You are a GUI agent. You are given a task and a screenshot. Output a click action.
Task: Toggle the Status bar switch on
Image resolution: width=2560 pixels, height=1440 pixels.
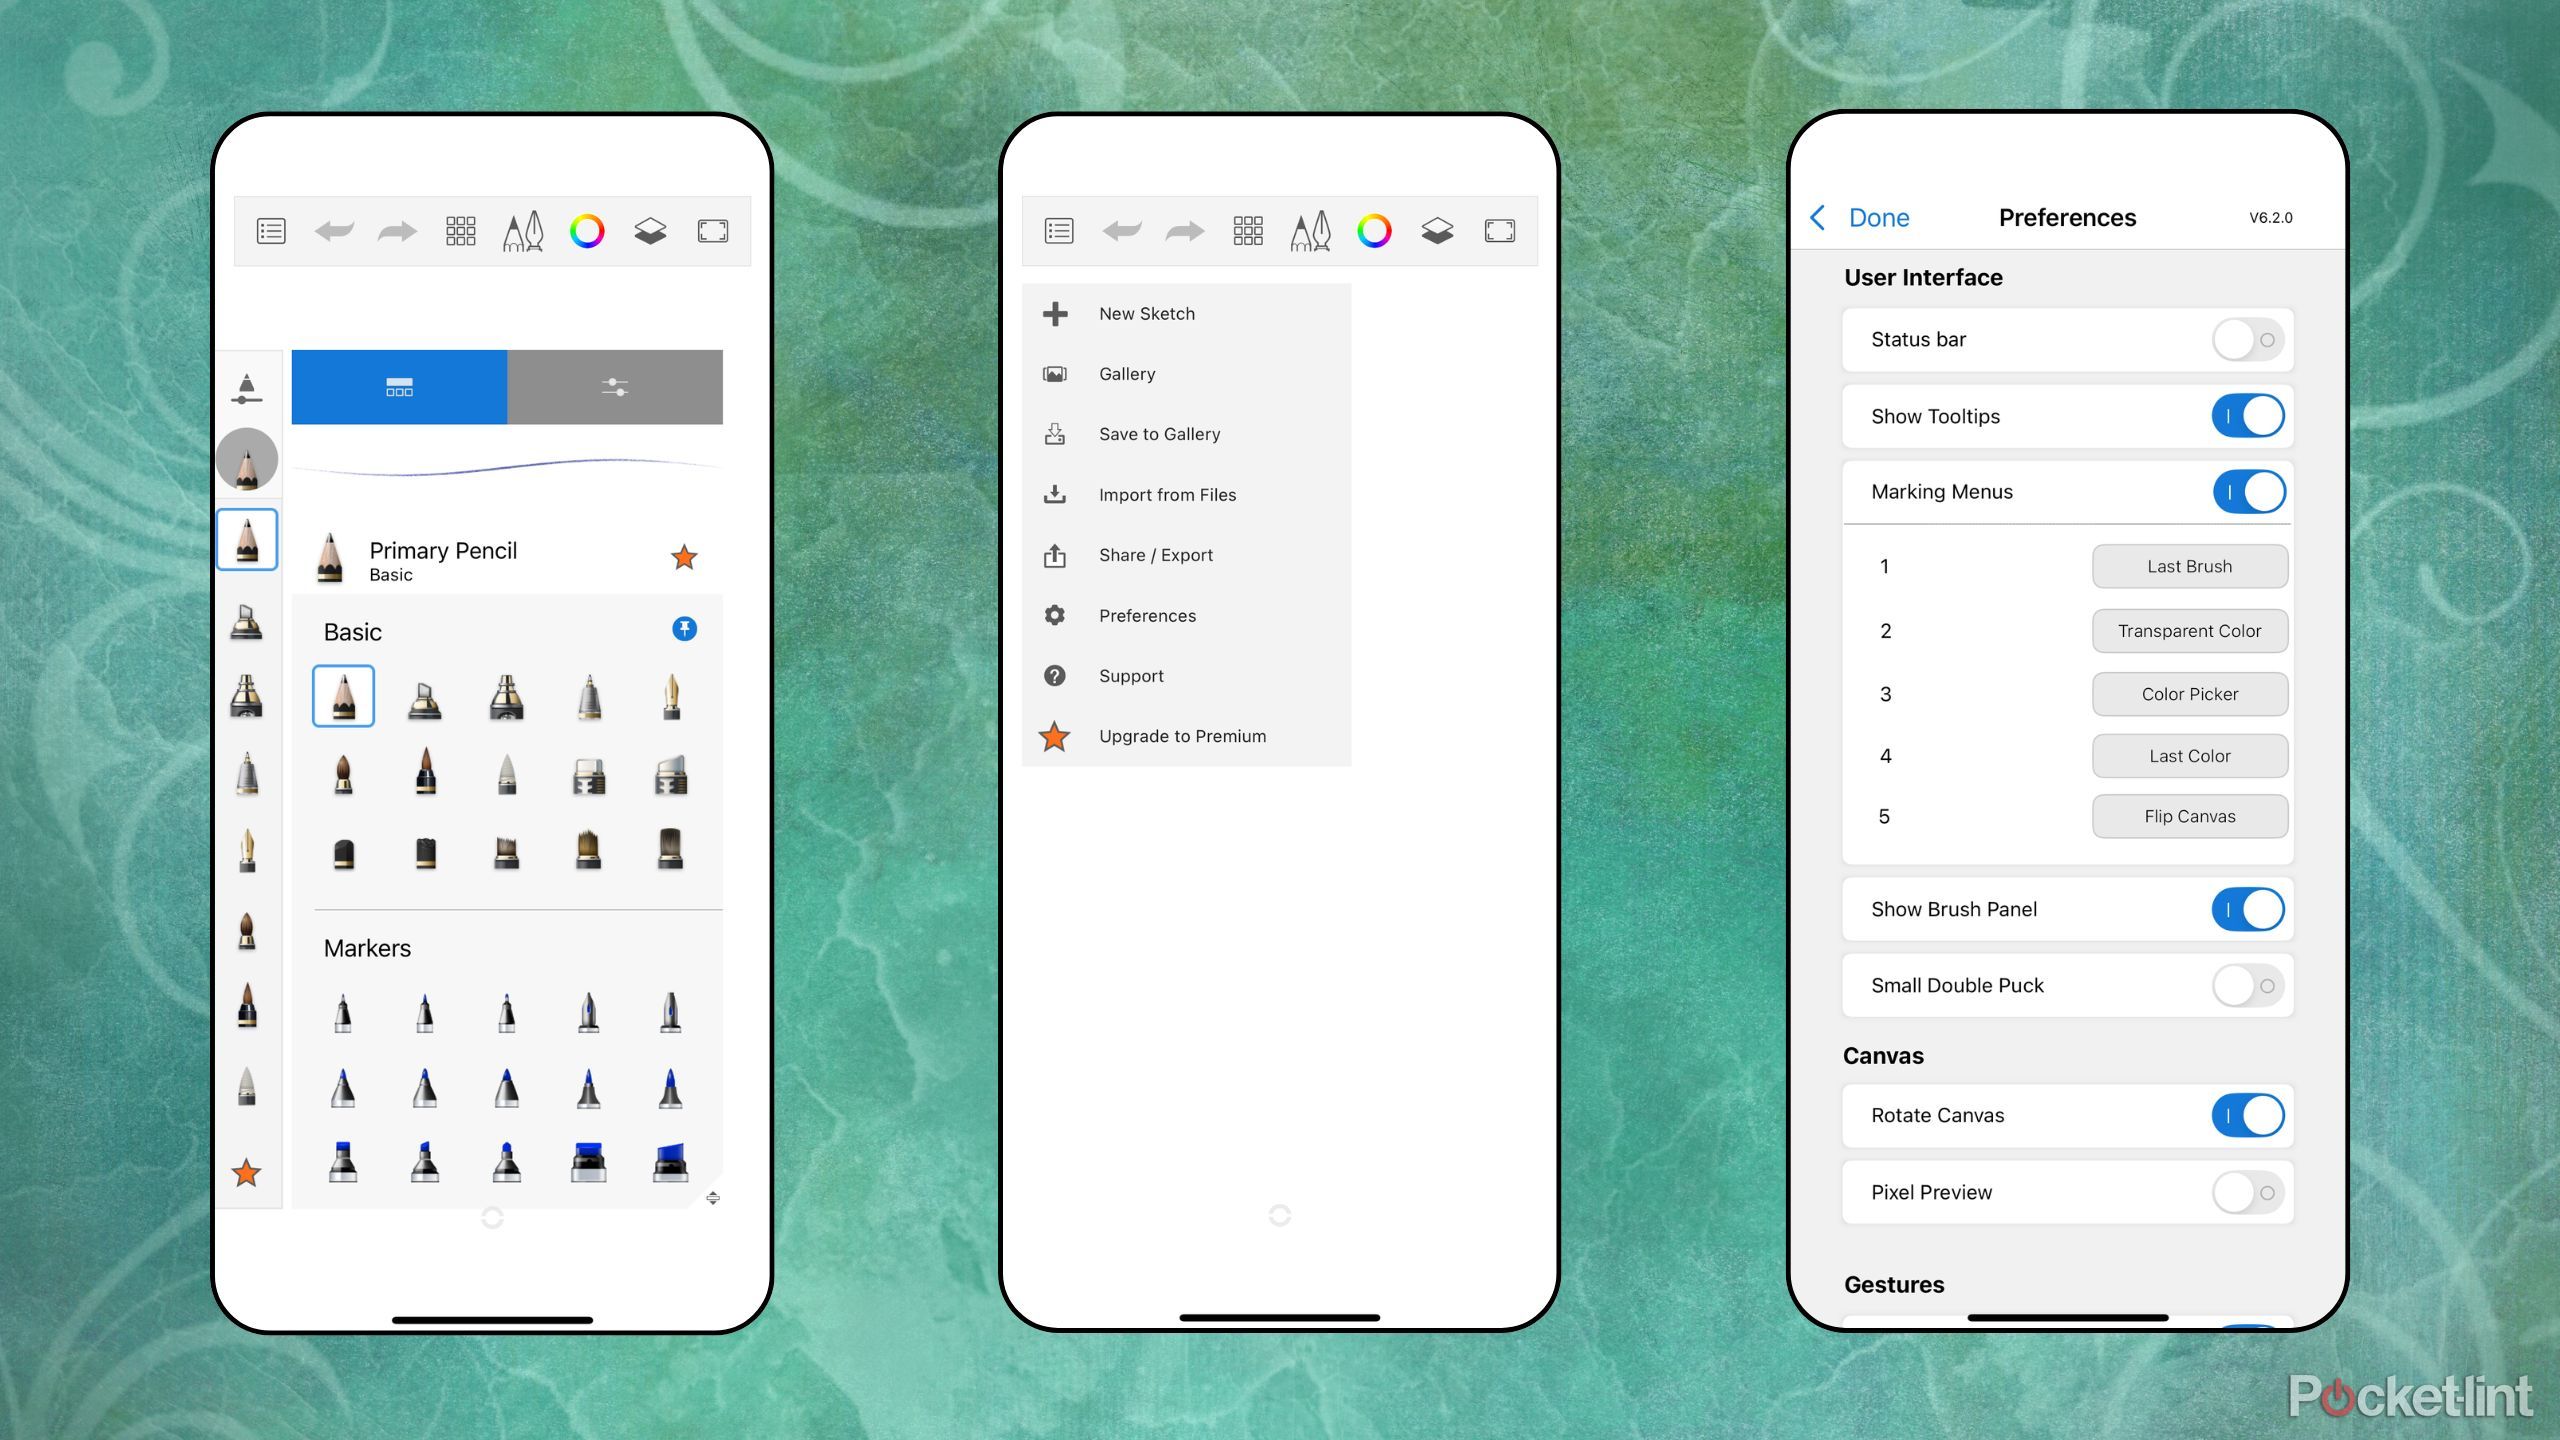pos(2248,340)
